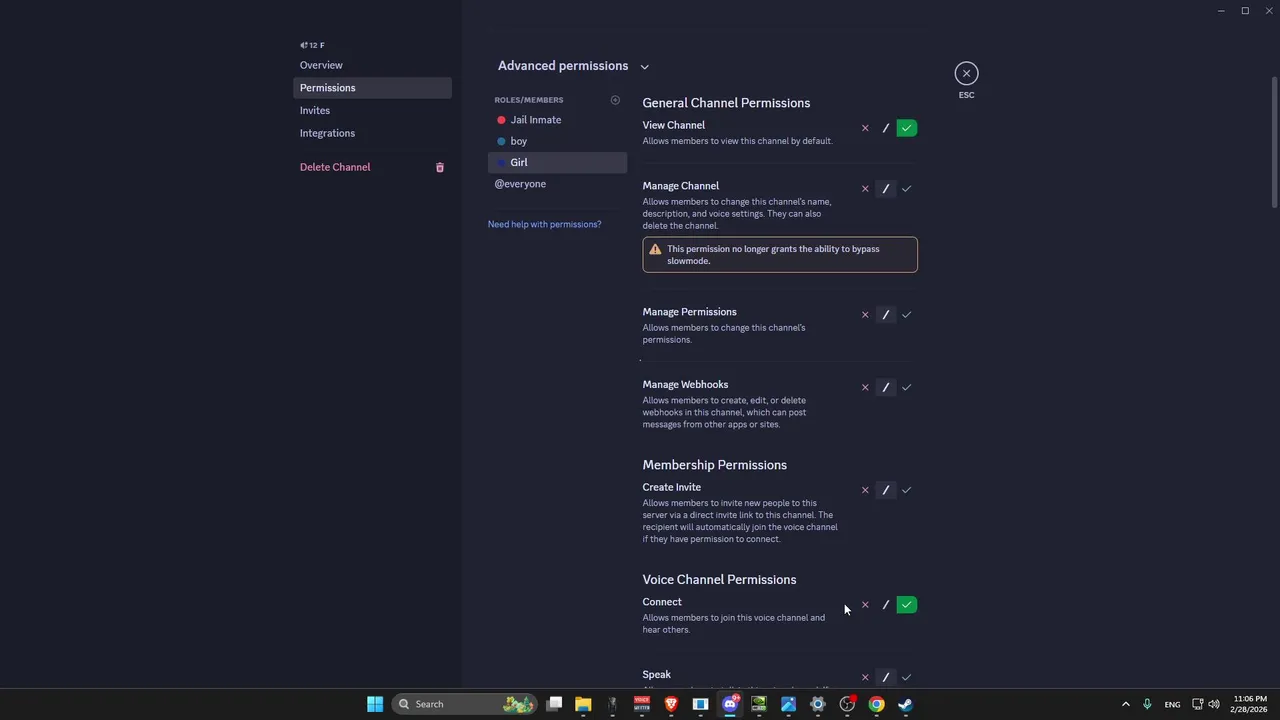This screenshot has width=1280, height=720.
Task: Open Need help with permissions link
Action: pos(544,224)
